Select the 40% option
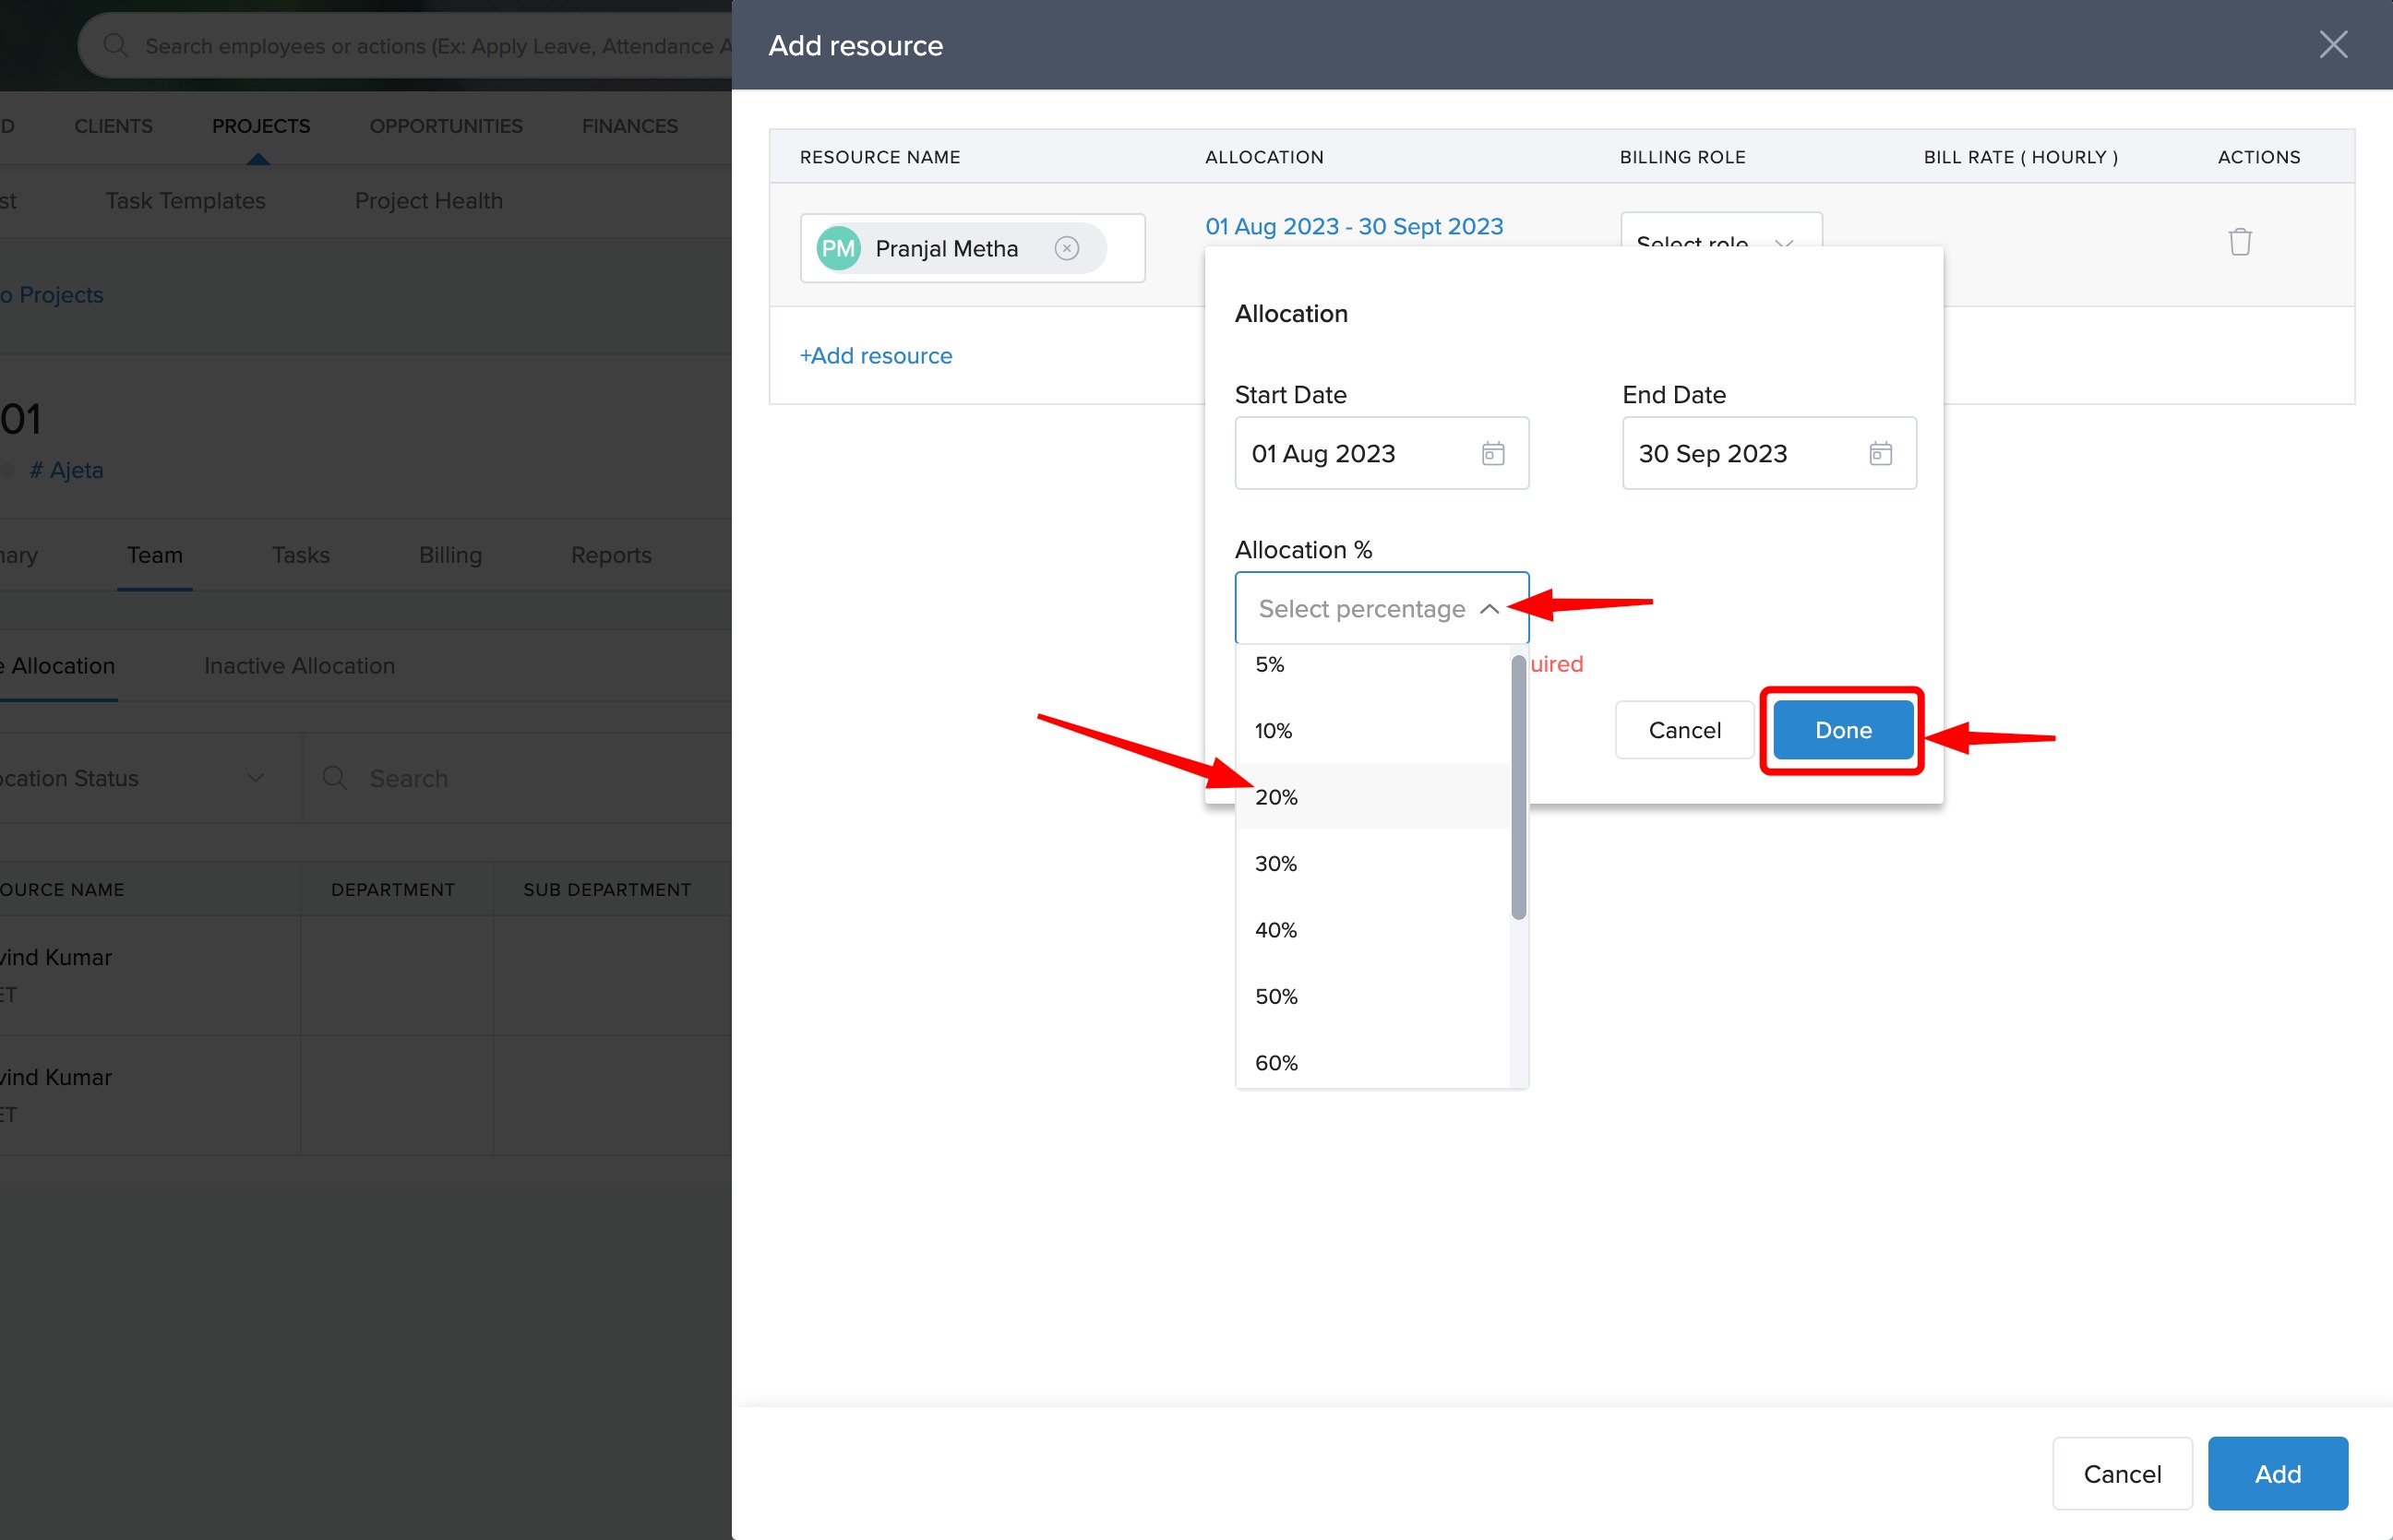Viewport: 2393px width, 1540px height. 1372,930
